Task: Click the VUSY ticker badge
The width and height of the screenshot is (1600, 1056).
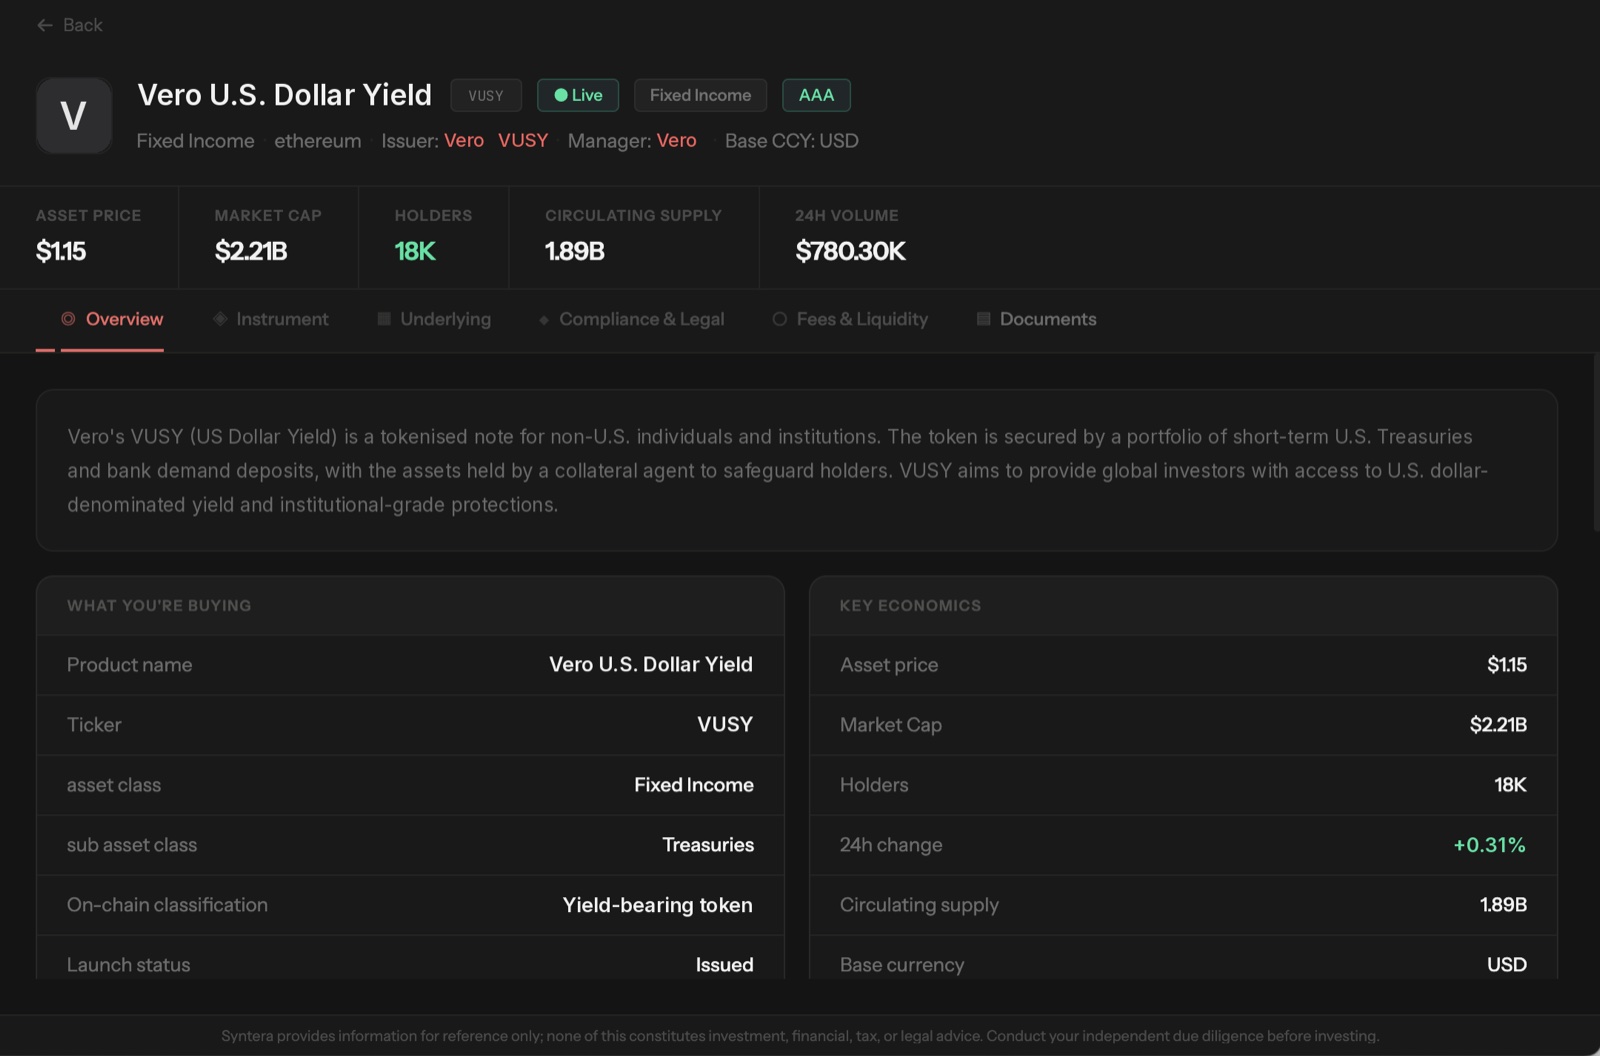Action: click(486, 95)
